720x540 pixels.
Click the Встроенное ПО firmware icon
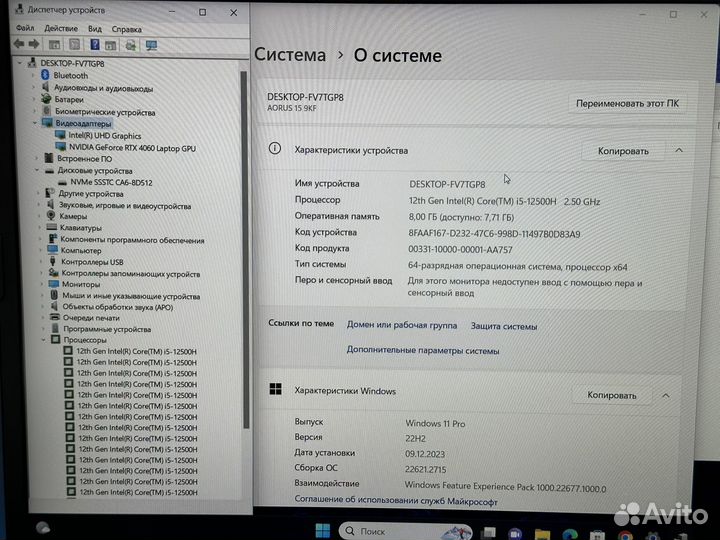(49, 158)
